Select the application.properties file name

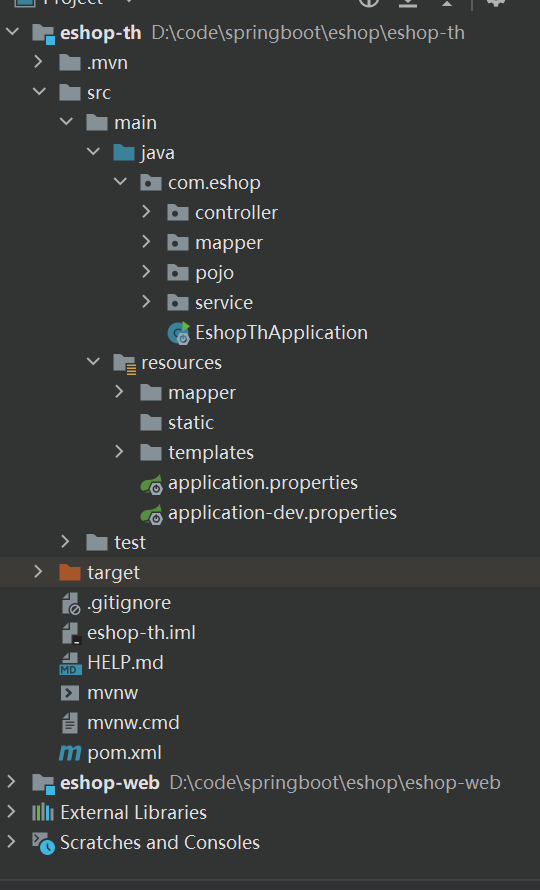(x=263, y=483)
